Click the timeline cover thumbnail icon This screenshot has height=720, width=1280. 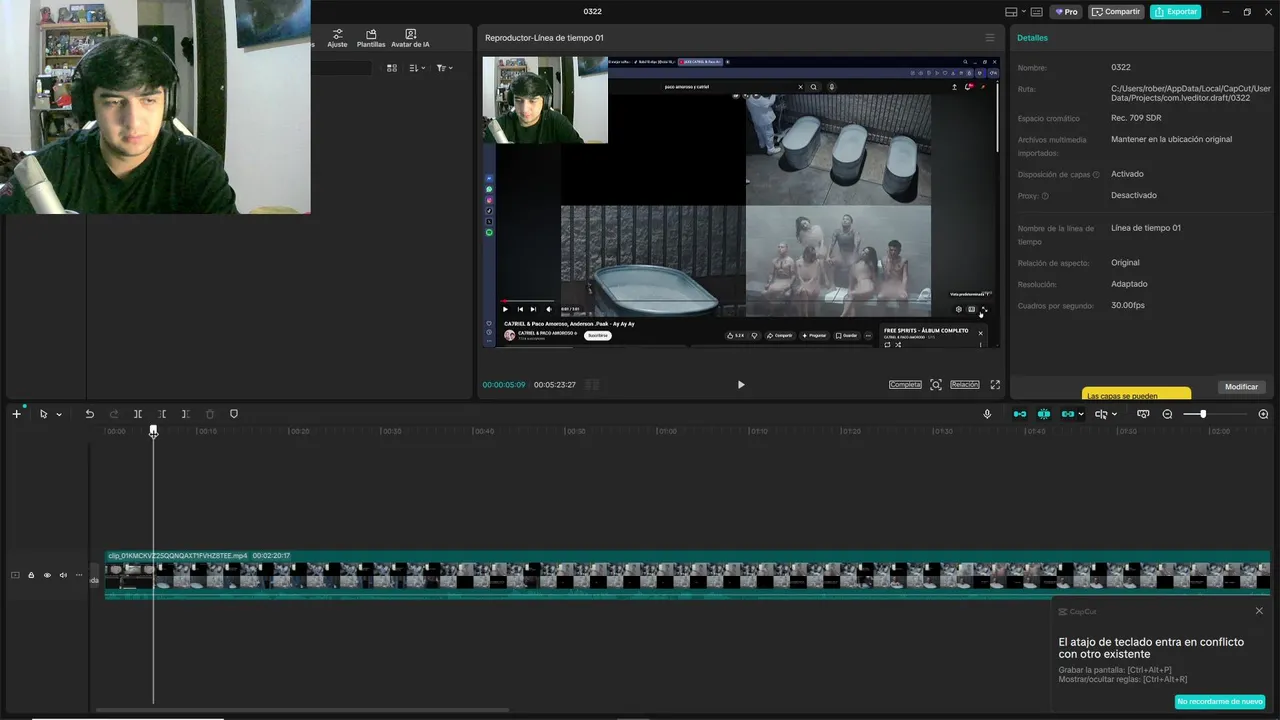1143,414
